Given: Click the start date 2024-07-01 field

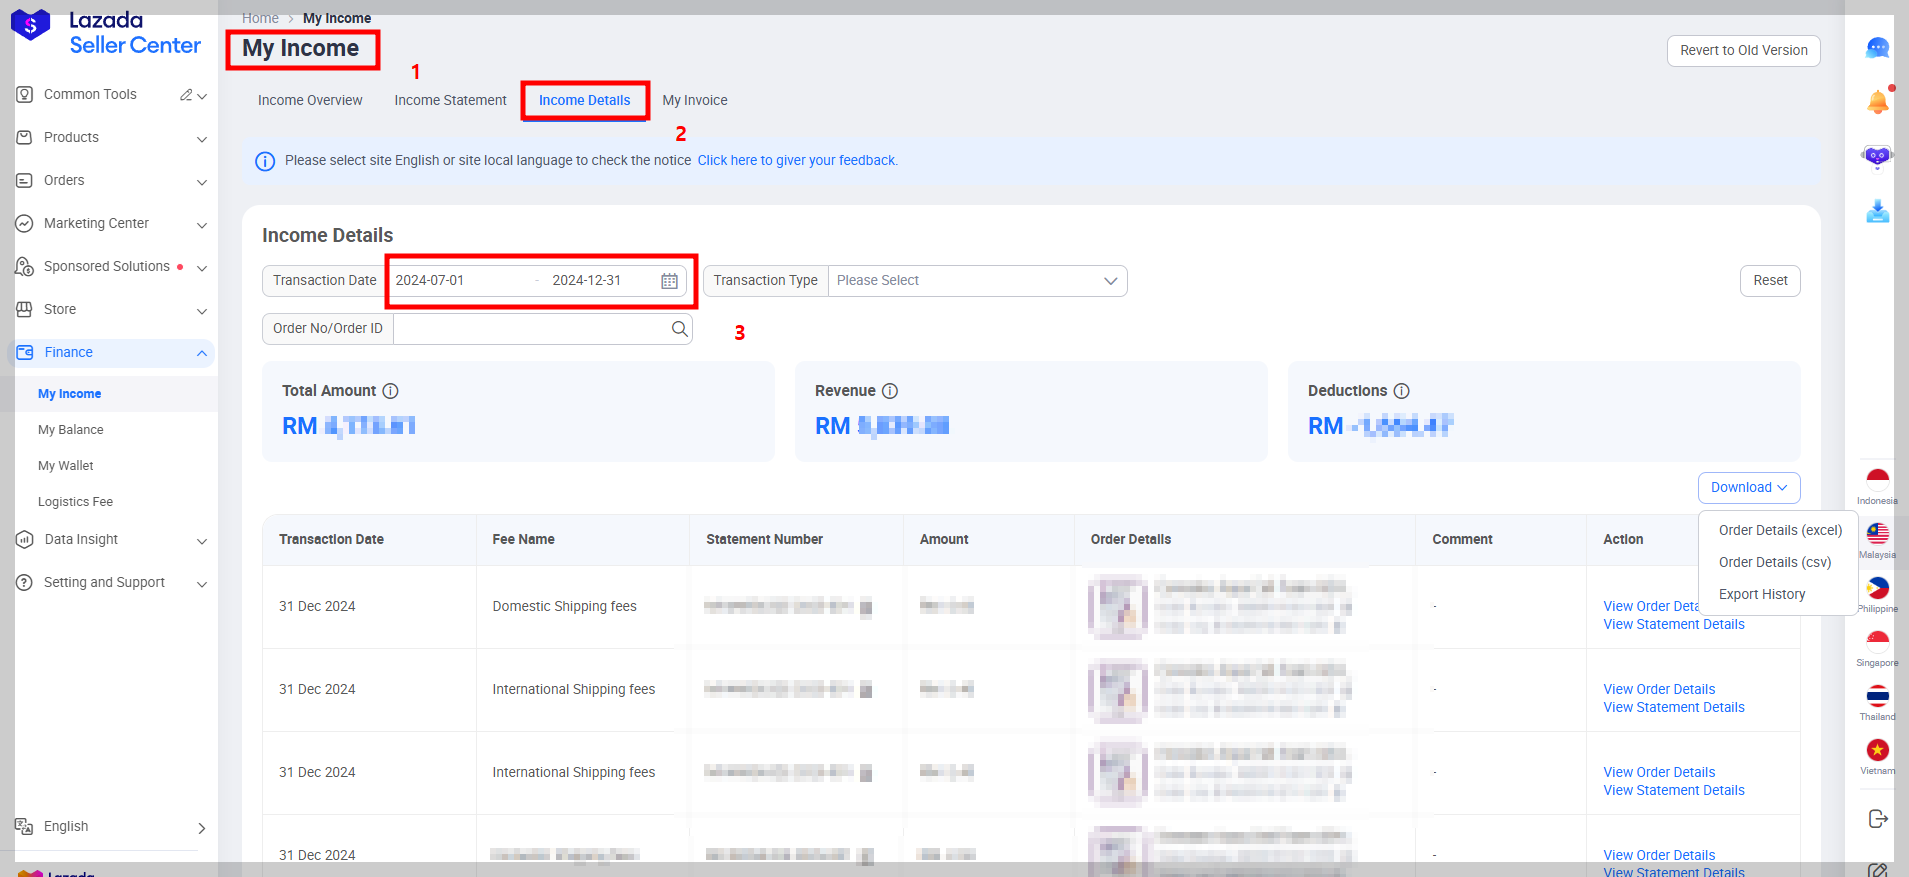Looking at the screenshot, I should point(430,280).
